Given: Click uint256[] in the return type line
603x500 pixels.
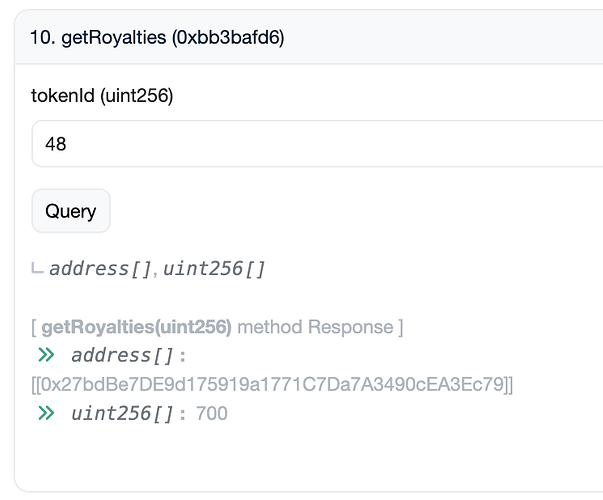Looking at the screenshot, I should (x=214, y=268).
